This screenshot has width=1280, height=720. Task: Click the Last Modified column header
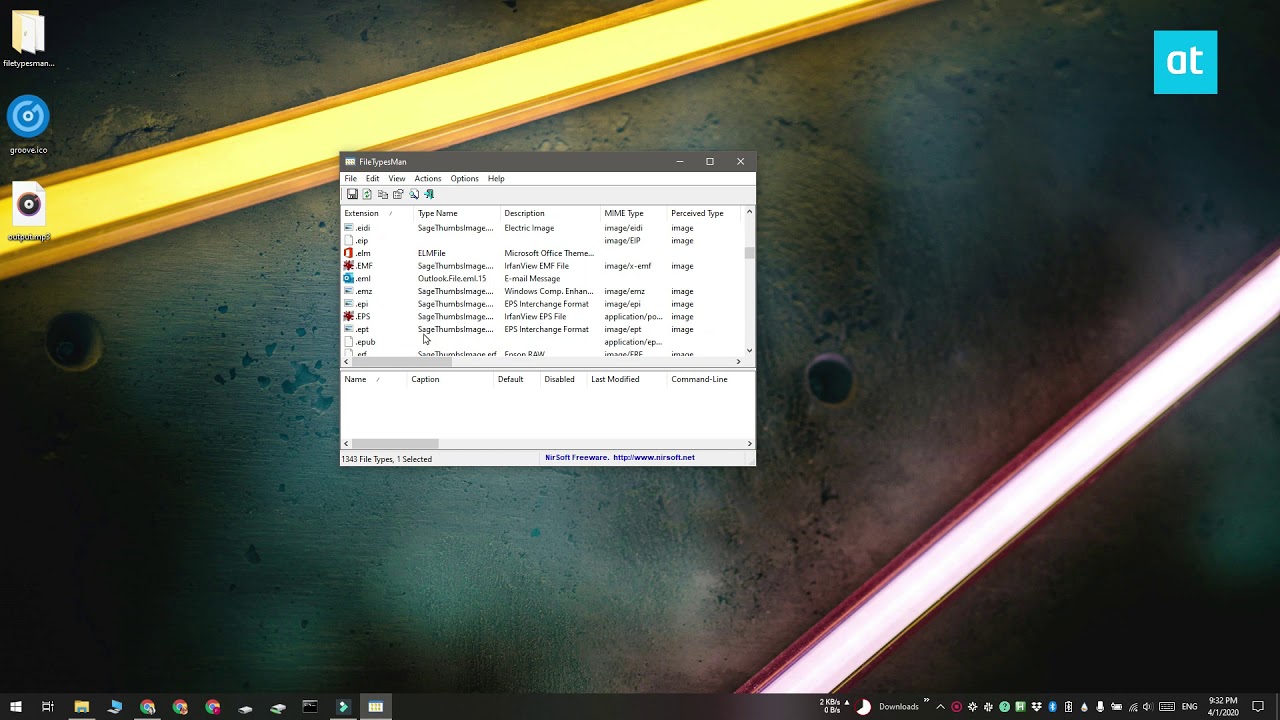click(628, 379)
